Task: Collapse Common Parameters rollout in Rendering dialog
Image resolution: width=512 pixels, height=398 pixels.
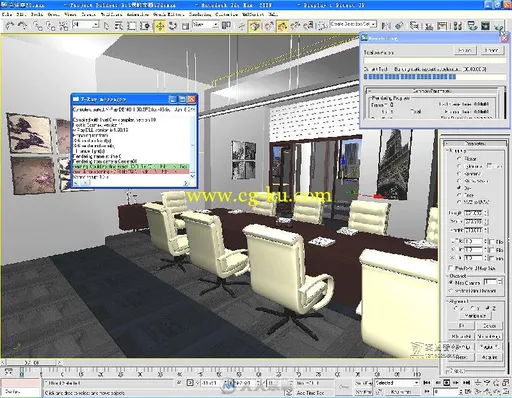Action: click(432, 91)
